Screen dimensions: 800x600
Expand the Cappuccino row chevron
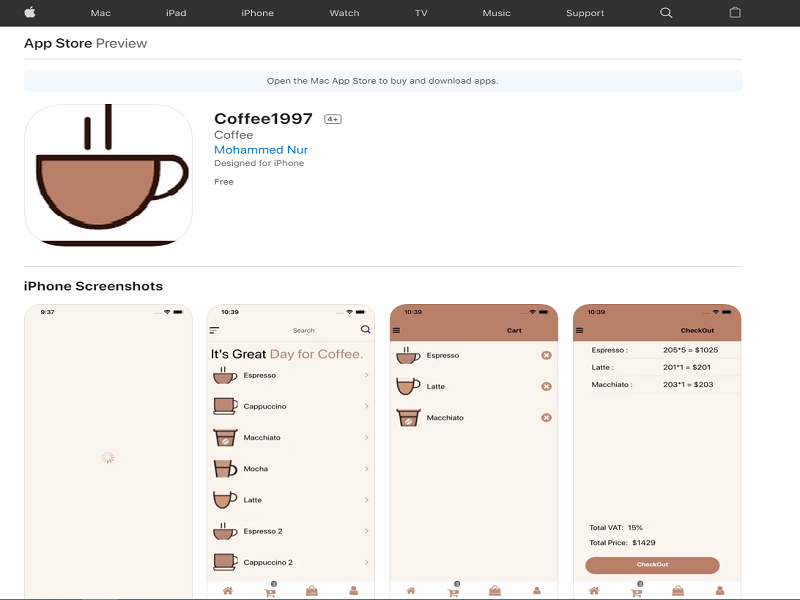tap(366, 406)
